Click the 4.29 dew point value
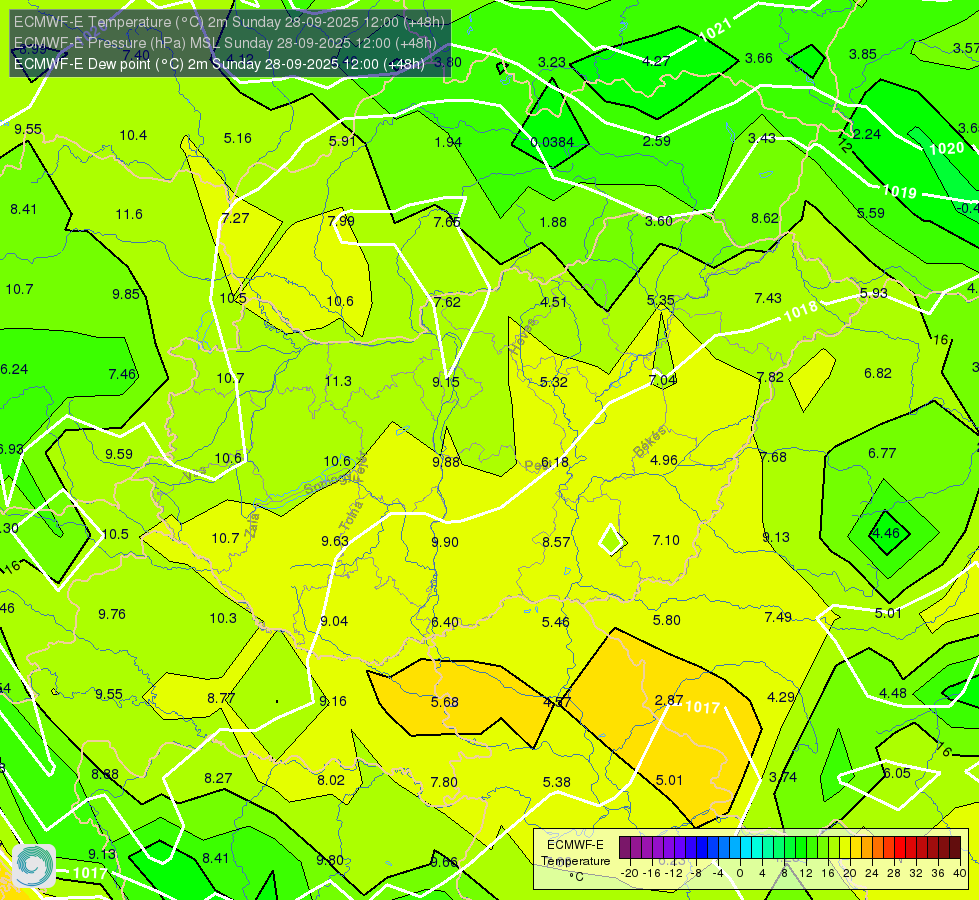This screenshot has width=979, height=900. tap(780, 697)
